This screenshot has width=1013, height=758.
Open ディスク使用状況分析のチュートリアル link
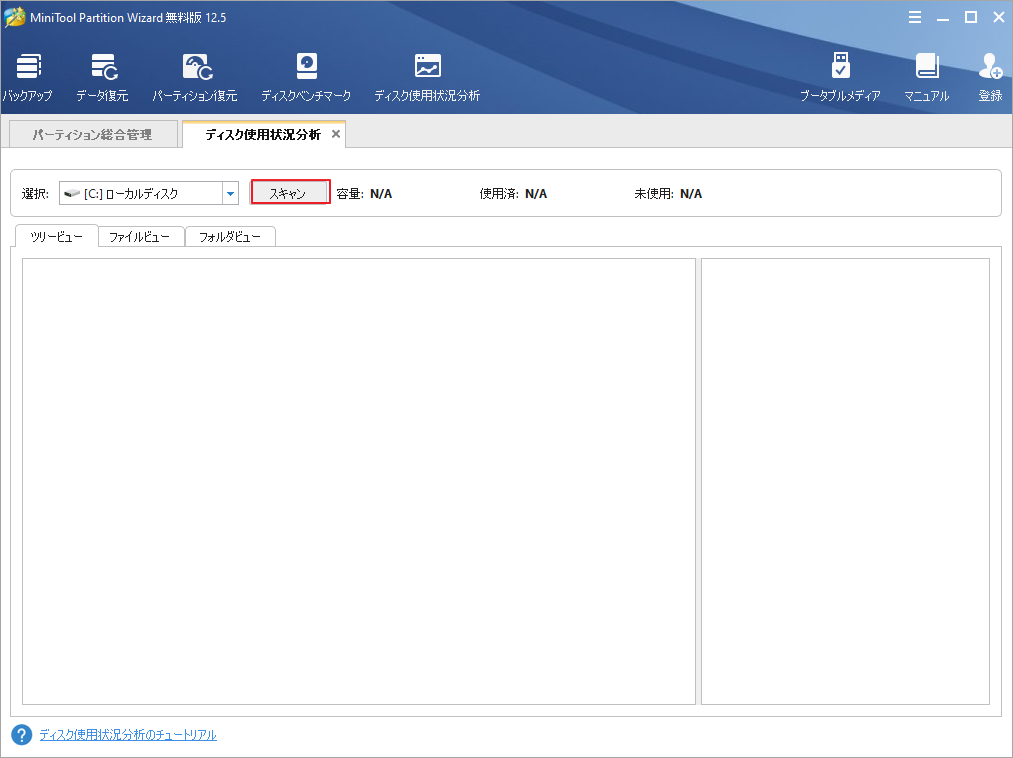(x=128, y=735)
